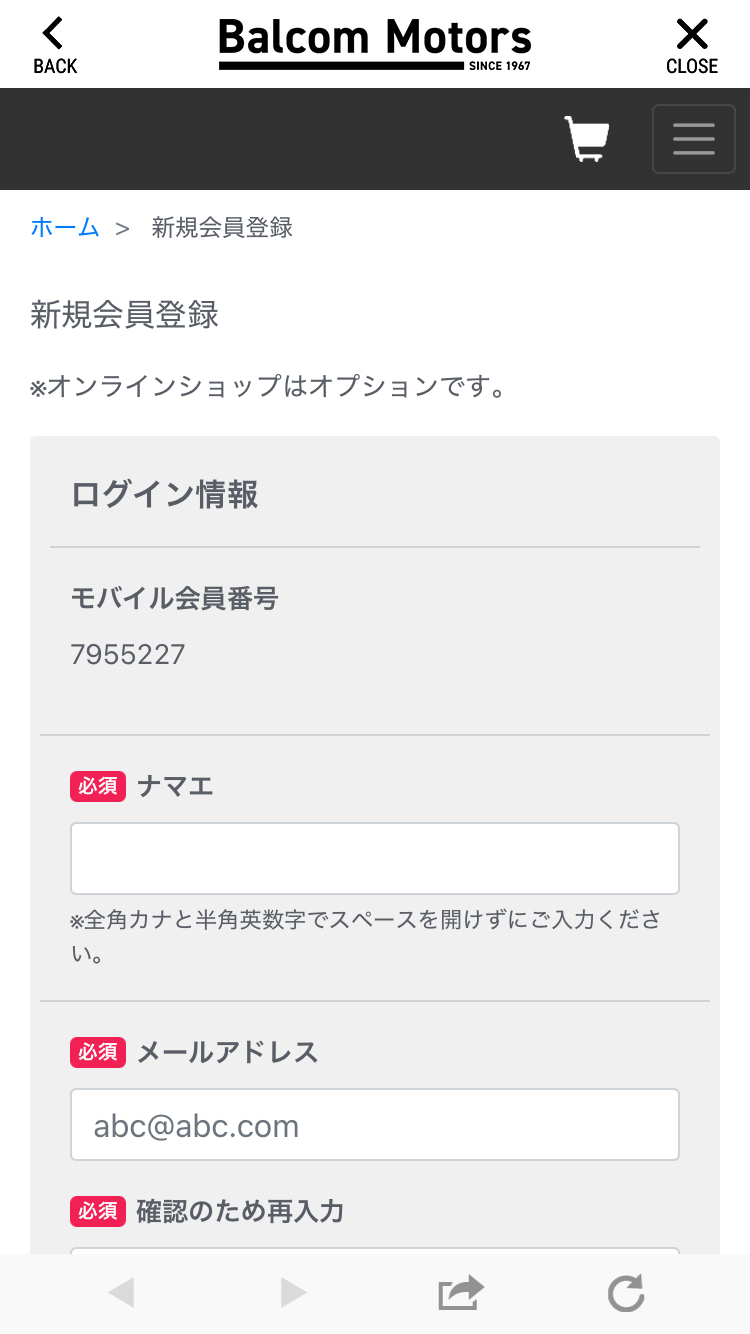Click the ログイン情報 section heading

(165, 495)
